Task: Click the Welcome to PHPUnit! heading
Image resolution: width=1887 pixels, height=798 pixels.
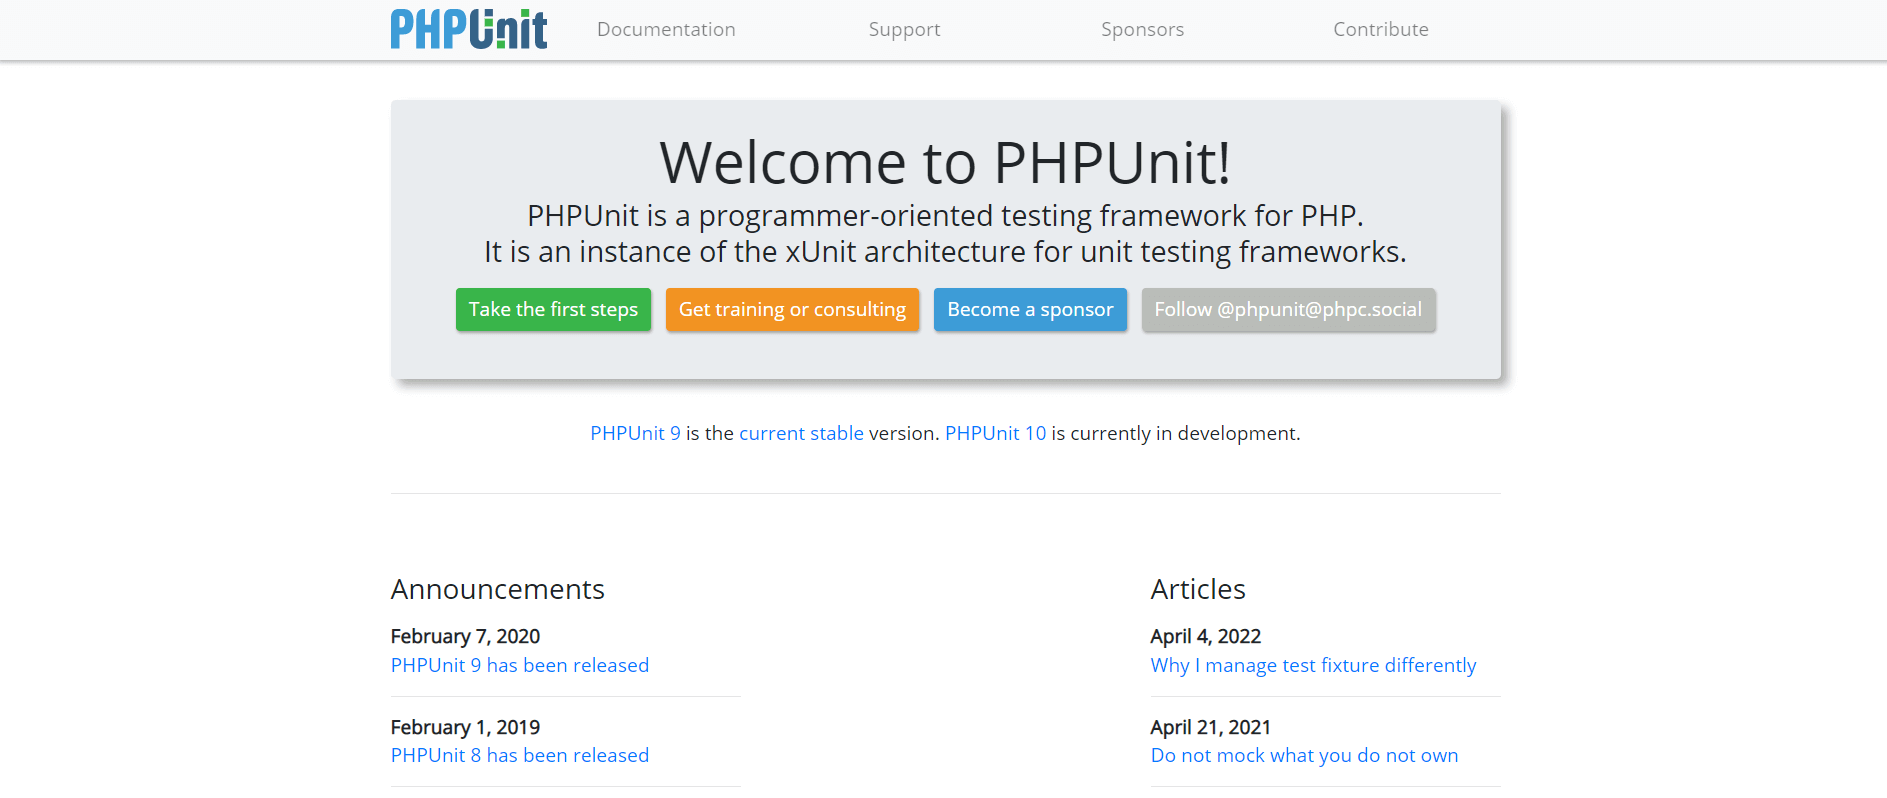Action: point(945,162)
